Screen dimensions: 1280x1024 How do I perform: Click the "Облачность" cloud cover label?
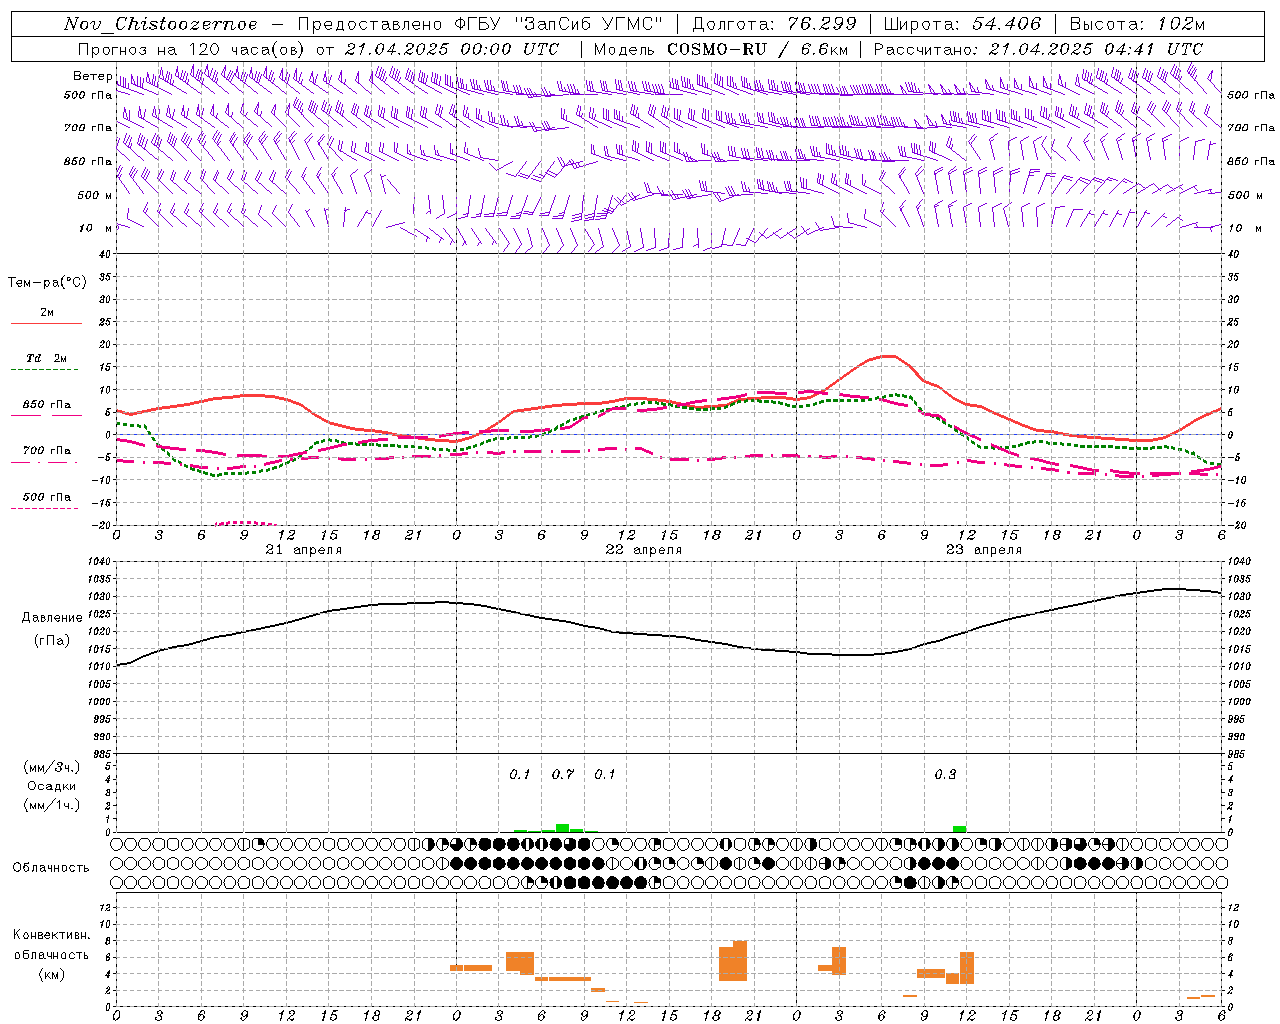(x=51, y=868)
